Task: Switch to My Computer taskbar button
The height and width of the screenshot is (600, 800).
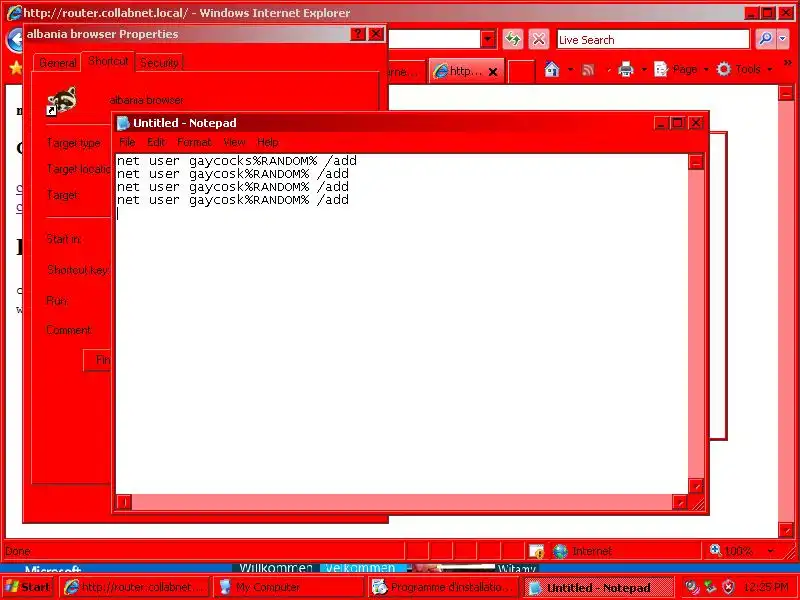Action: pyautogui.click(x=288, y=587)
